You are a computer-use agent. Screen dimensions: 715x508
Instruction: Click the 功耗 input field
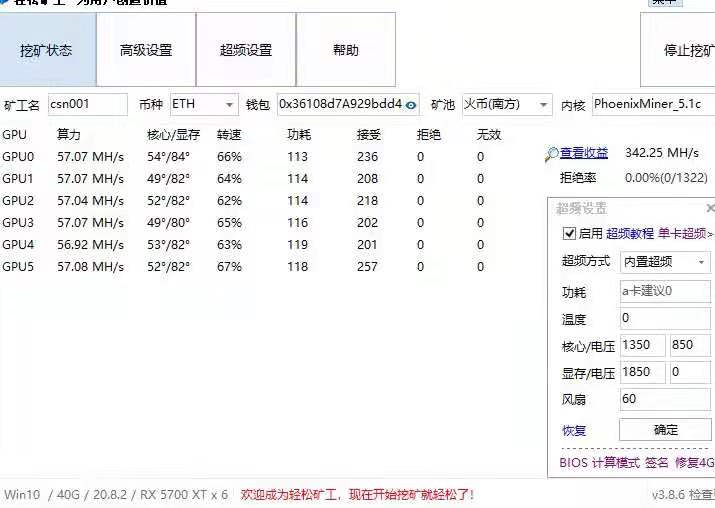point(665,291)
